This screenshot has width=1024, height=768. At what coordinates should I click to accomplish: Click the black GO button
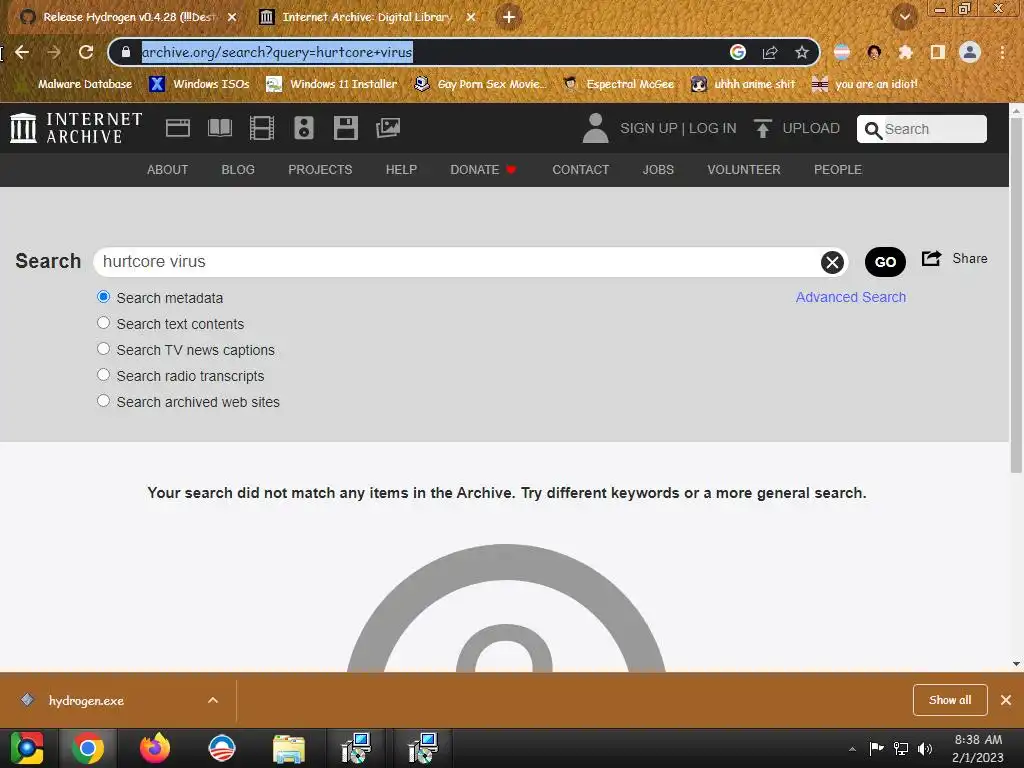pos(885,262)
